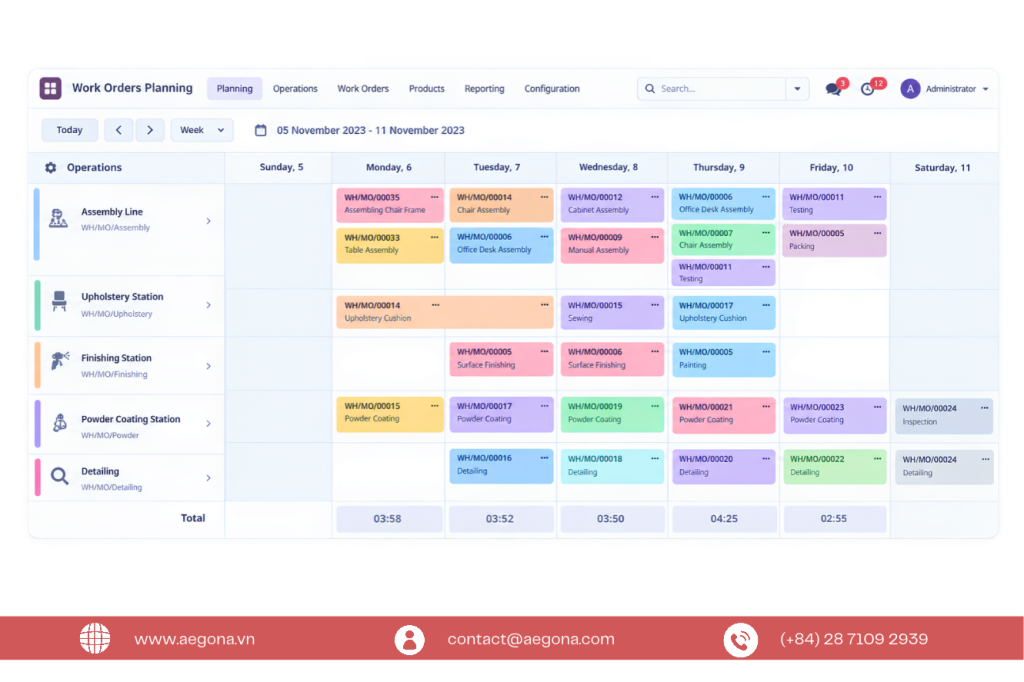Click the Finishing Station spray gun icon
This screenshot has height=682, width=1024.
59,360
